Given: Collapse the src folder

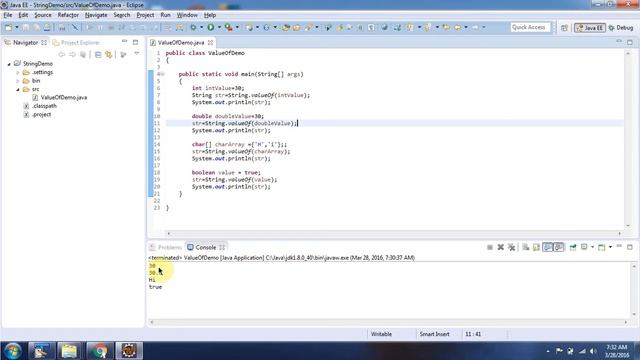Looking at the screenshot, I should point(18,89).
